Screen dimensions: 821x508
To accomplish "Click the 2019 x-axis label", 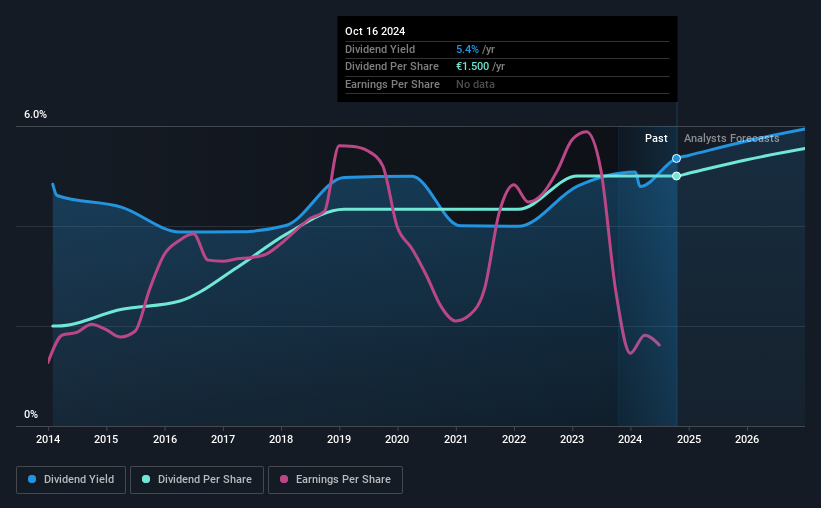I will tap(339, 439).
